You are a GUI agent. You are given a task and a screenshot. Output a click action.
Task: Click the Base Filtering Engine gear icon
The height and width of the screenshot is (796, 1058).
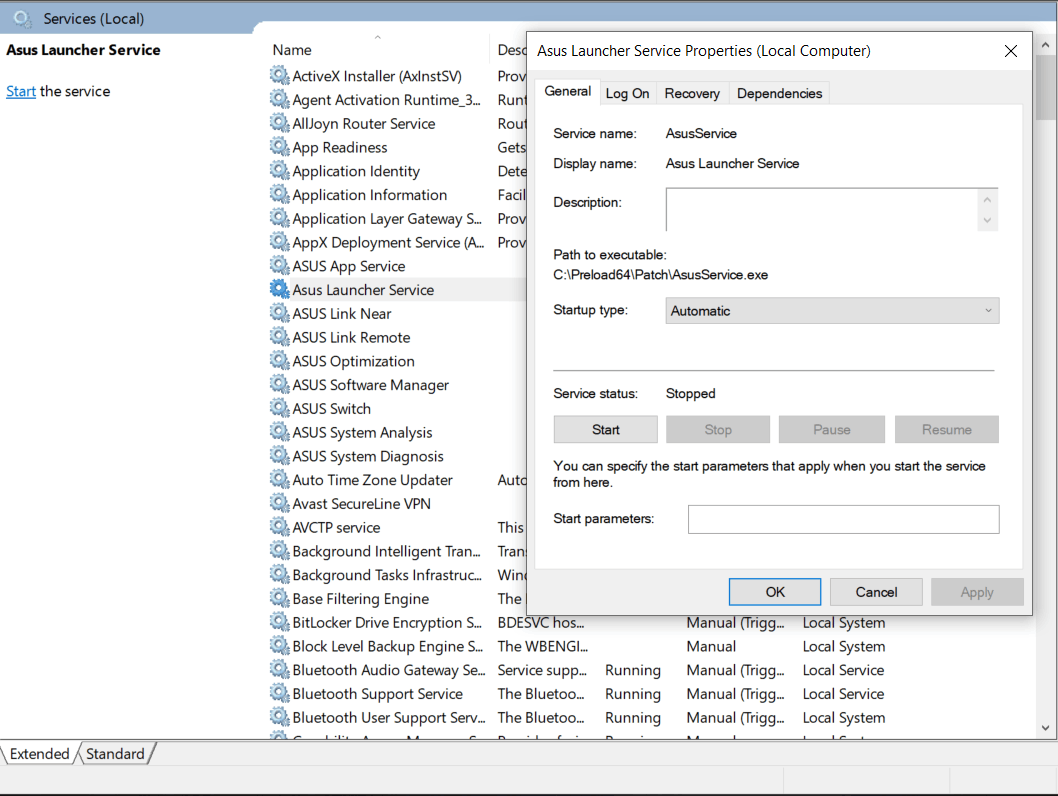click(x=279, y=598)
